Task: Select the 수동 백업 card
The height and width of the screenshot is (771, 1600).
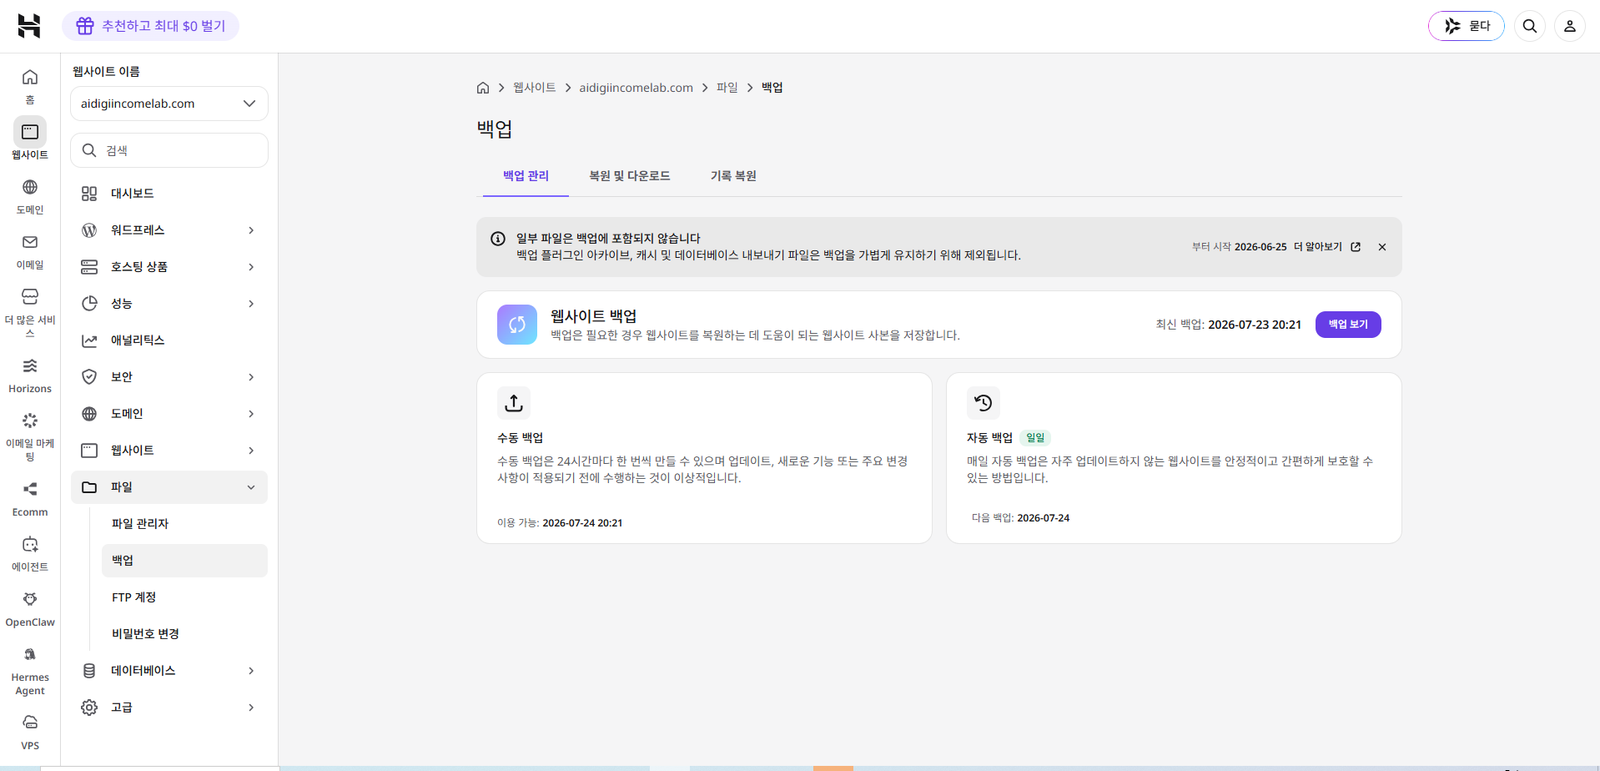Action: pos(704,458)
